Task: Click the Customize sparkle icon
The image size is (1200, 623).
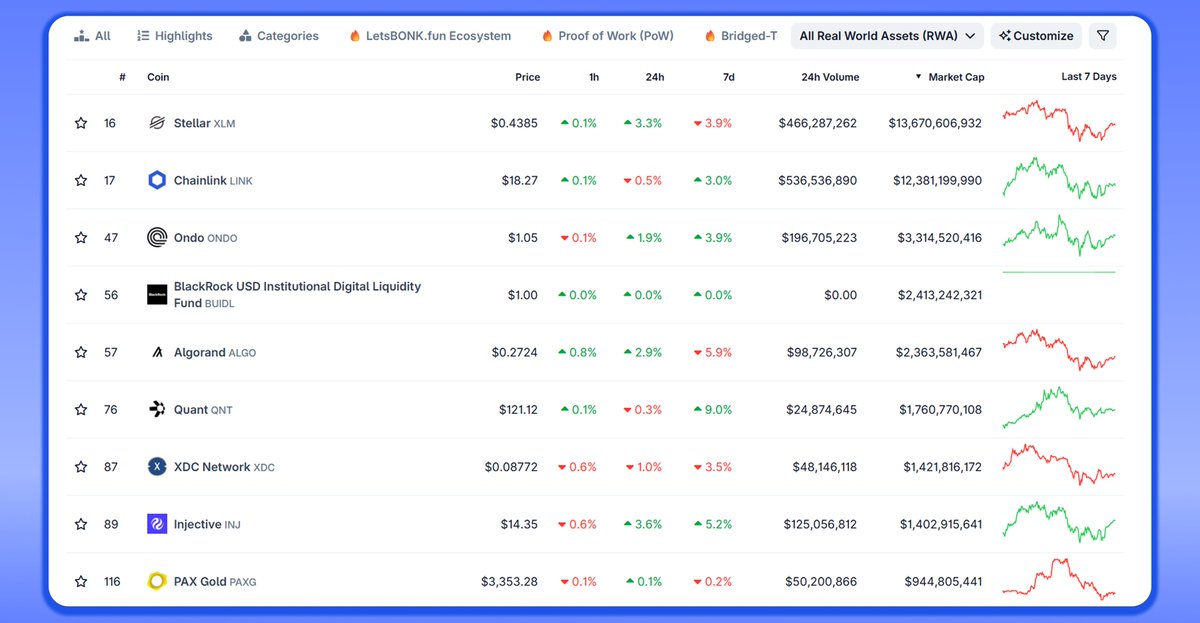Action: pos(1005,36)
